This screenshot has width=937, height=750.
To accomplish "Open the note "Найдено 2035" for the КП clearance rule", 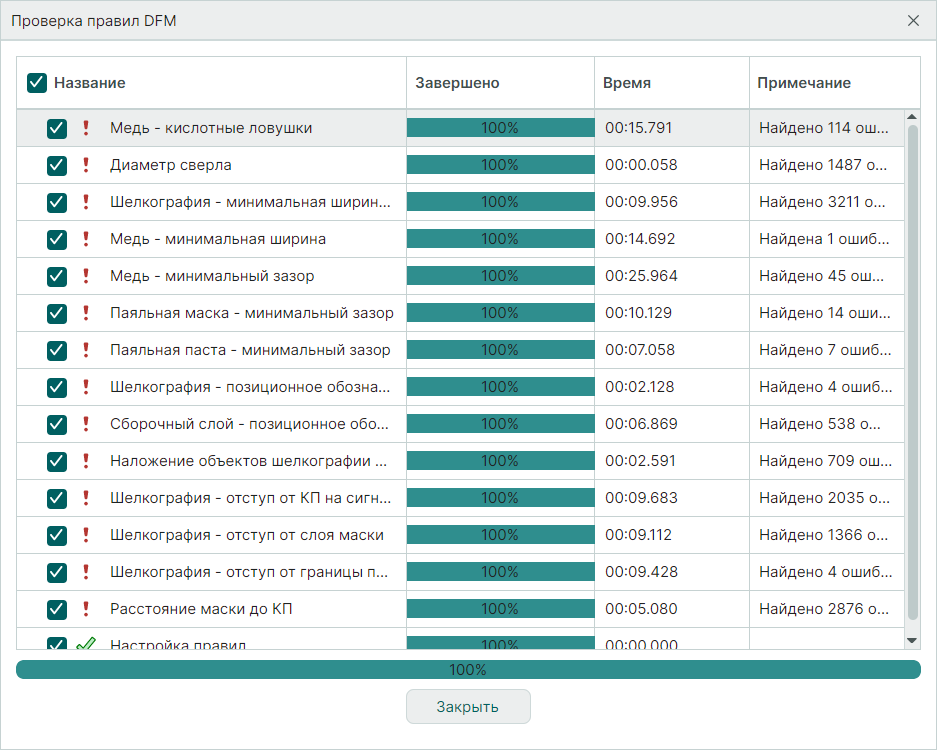I will coord(823,498).
